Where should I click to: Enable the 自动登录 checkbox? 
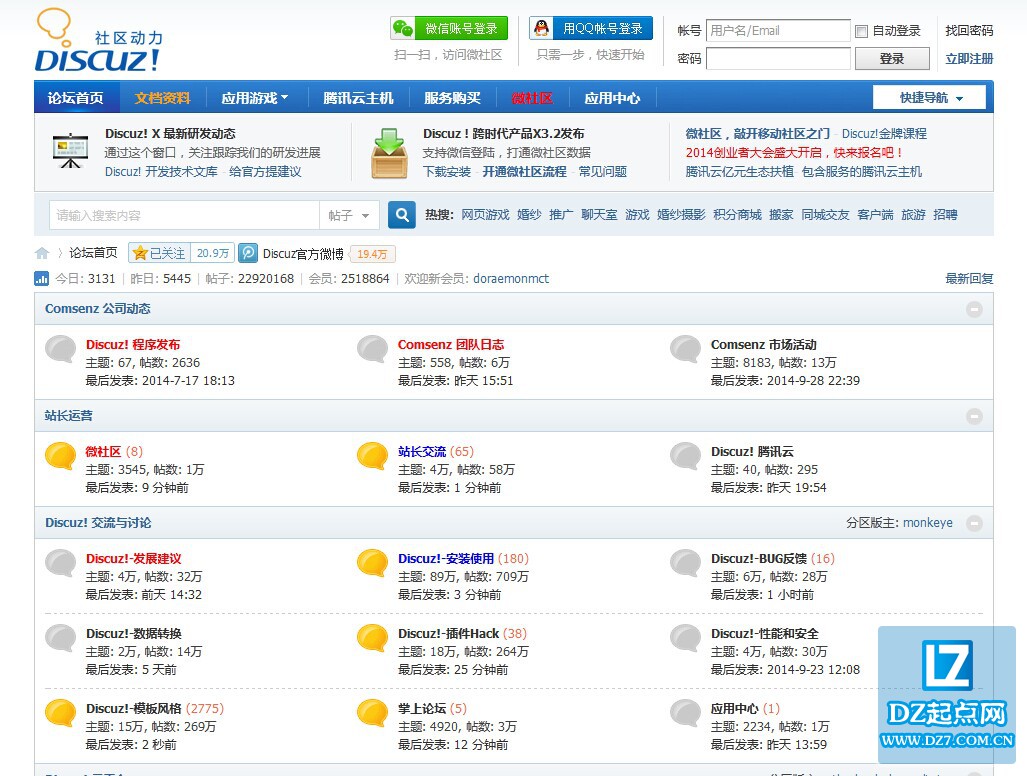pyautogui.click(x=861, y=31)
